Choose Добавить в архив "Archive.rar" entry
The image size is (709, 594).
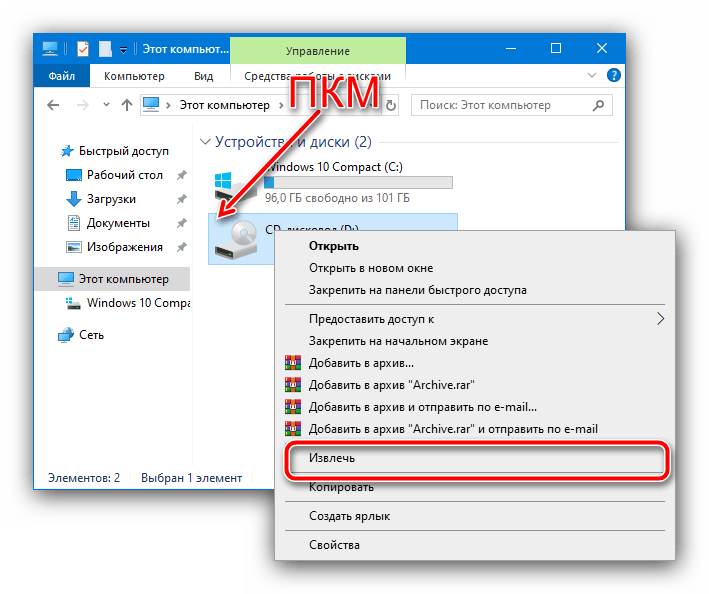[475, 385]
